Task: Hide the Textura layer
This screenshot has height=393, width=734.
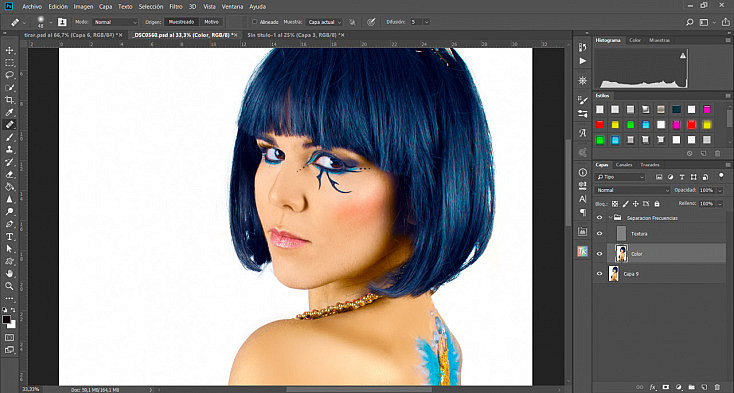Action: (x=600, y=233)
